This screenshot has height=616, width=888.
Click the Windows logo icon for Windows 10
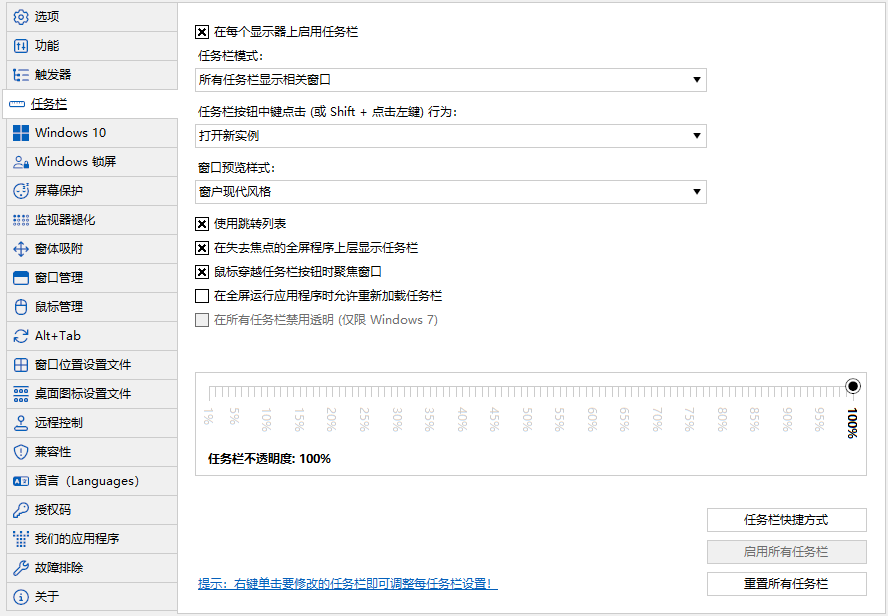coord(21,133)
